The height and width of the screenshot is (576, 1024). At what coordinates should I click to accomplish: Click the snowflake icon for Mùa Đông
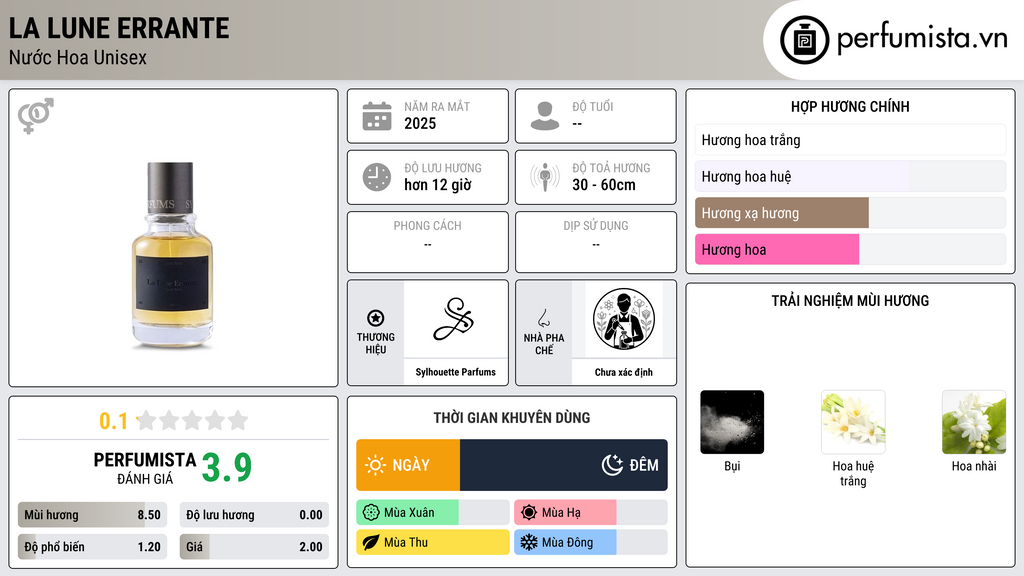[529, 542]
